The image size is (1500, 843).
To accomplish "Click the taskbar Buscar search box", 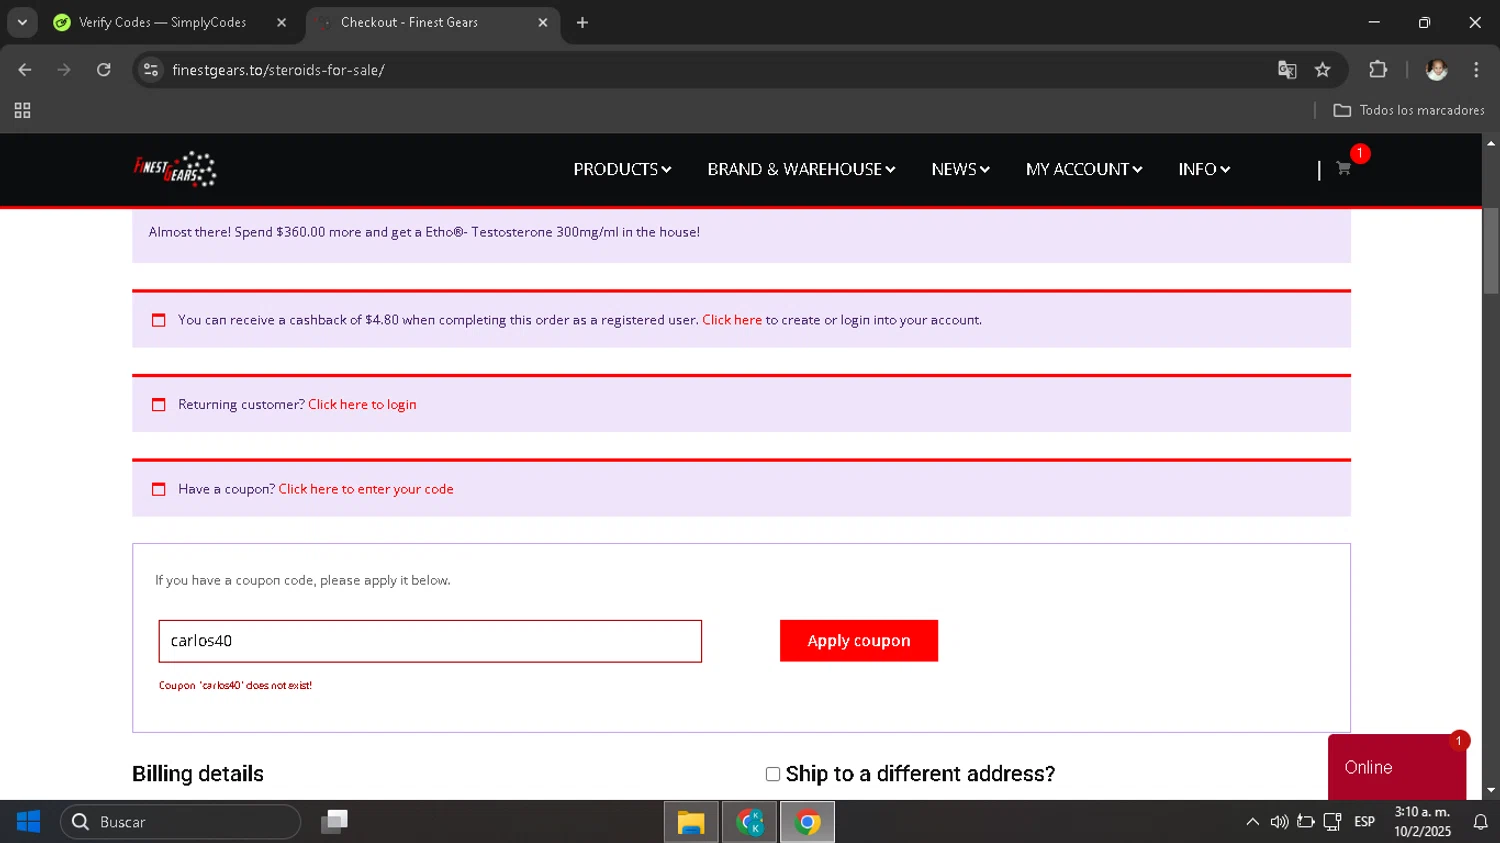I will (x=180, y=822).
